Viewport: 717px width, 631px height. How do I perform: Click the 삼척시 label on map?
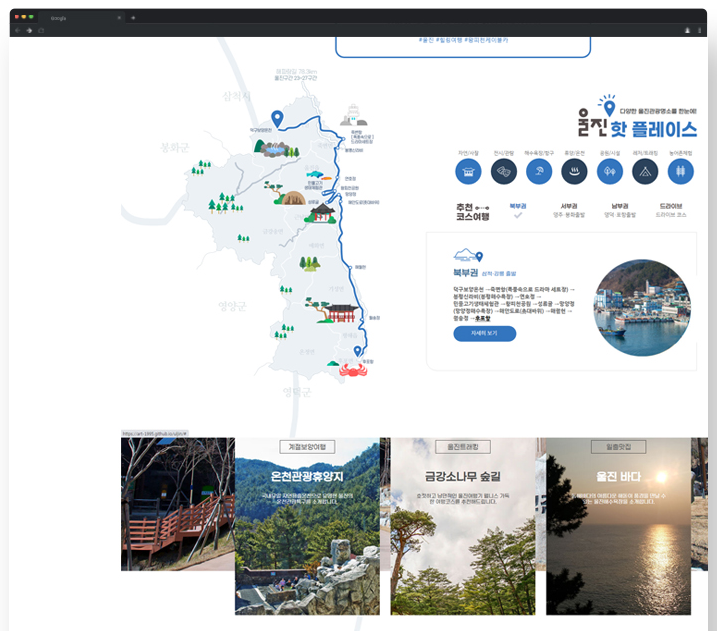click(x=236, y=96)
